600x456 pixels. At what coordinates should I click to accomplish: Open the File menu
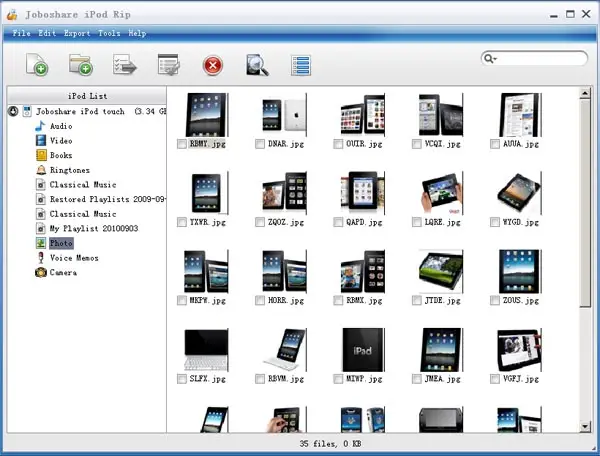pyautogui.click(x=21, y=33)
